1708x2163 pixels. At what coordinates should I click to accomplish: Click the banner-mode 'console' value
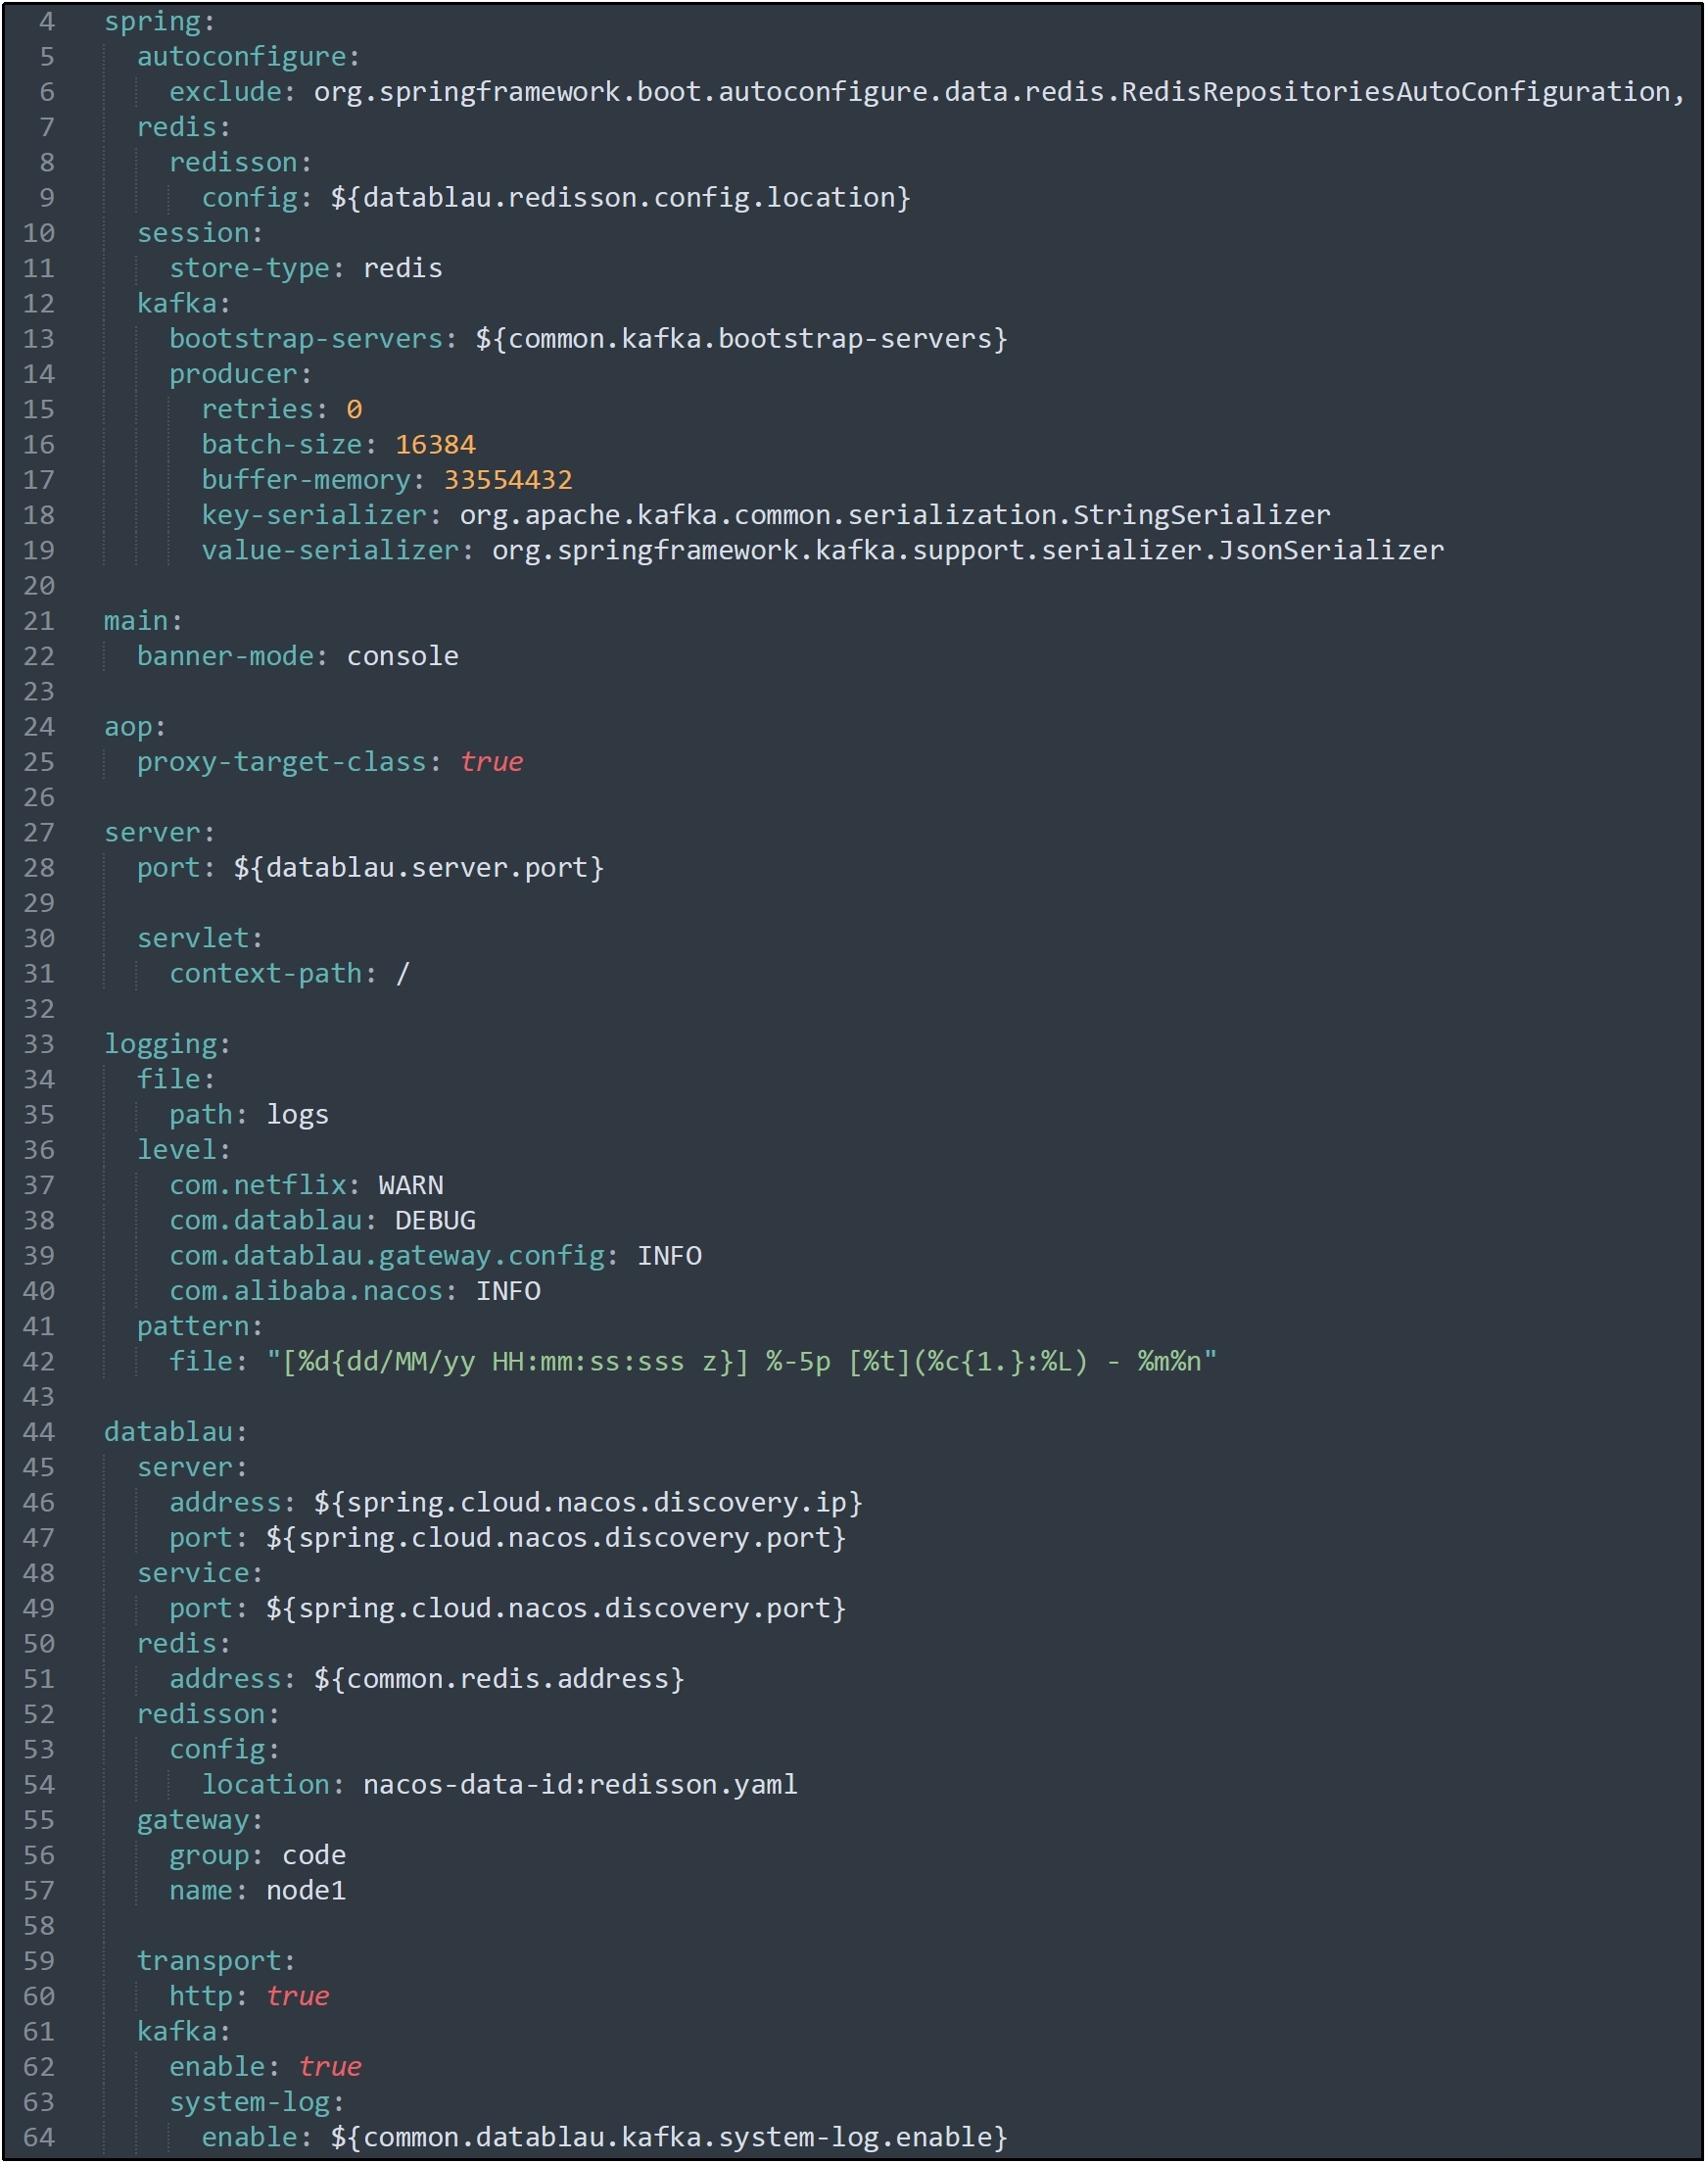pos(402,657)
